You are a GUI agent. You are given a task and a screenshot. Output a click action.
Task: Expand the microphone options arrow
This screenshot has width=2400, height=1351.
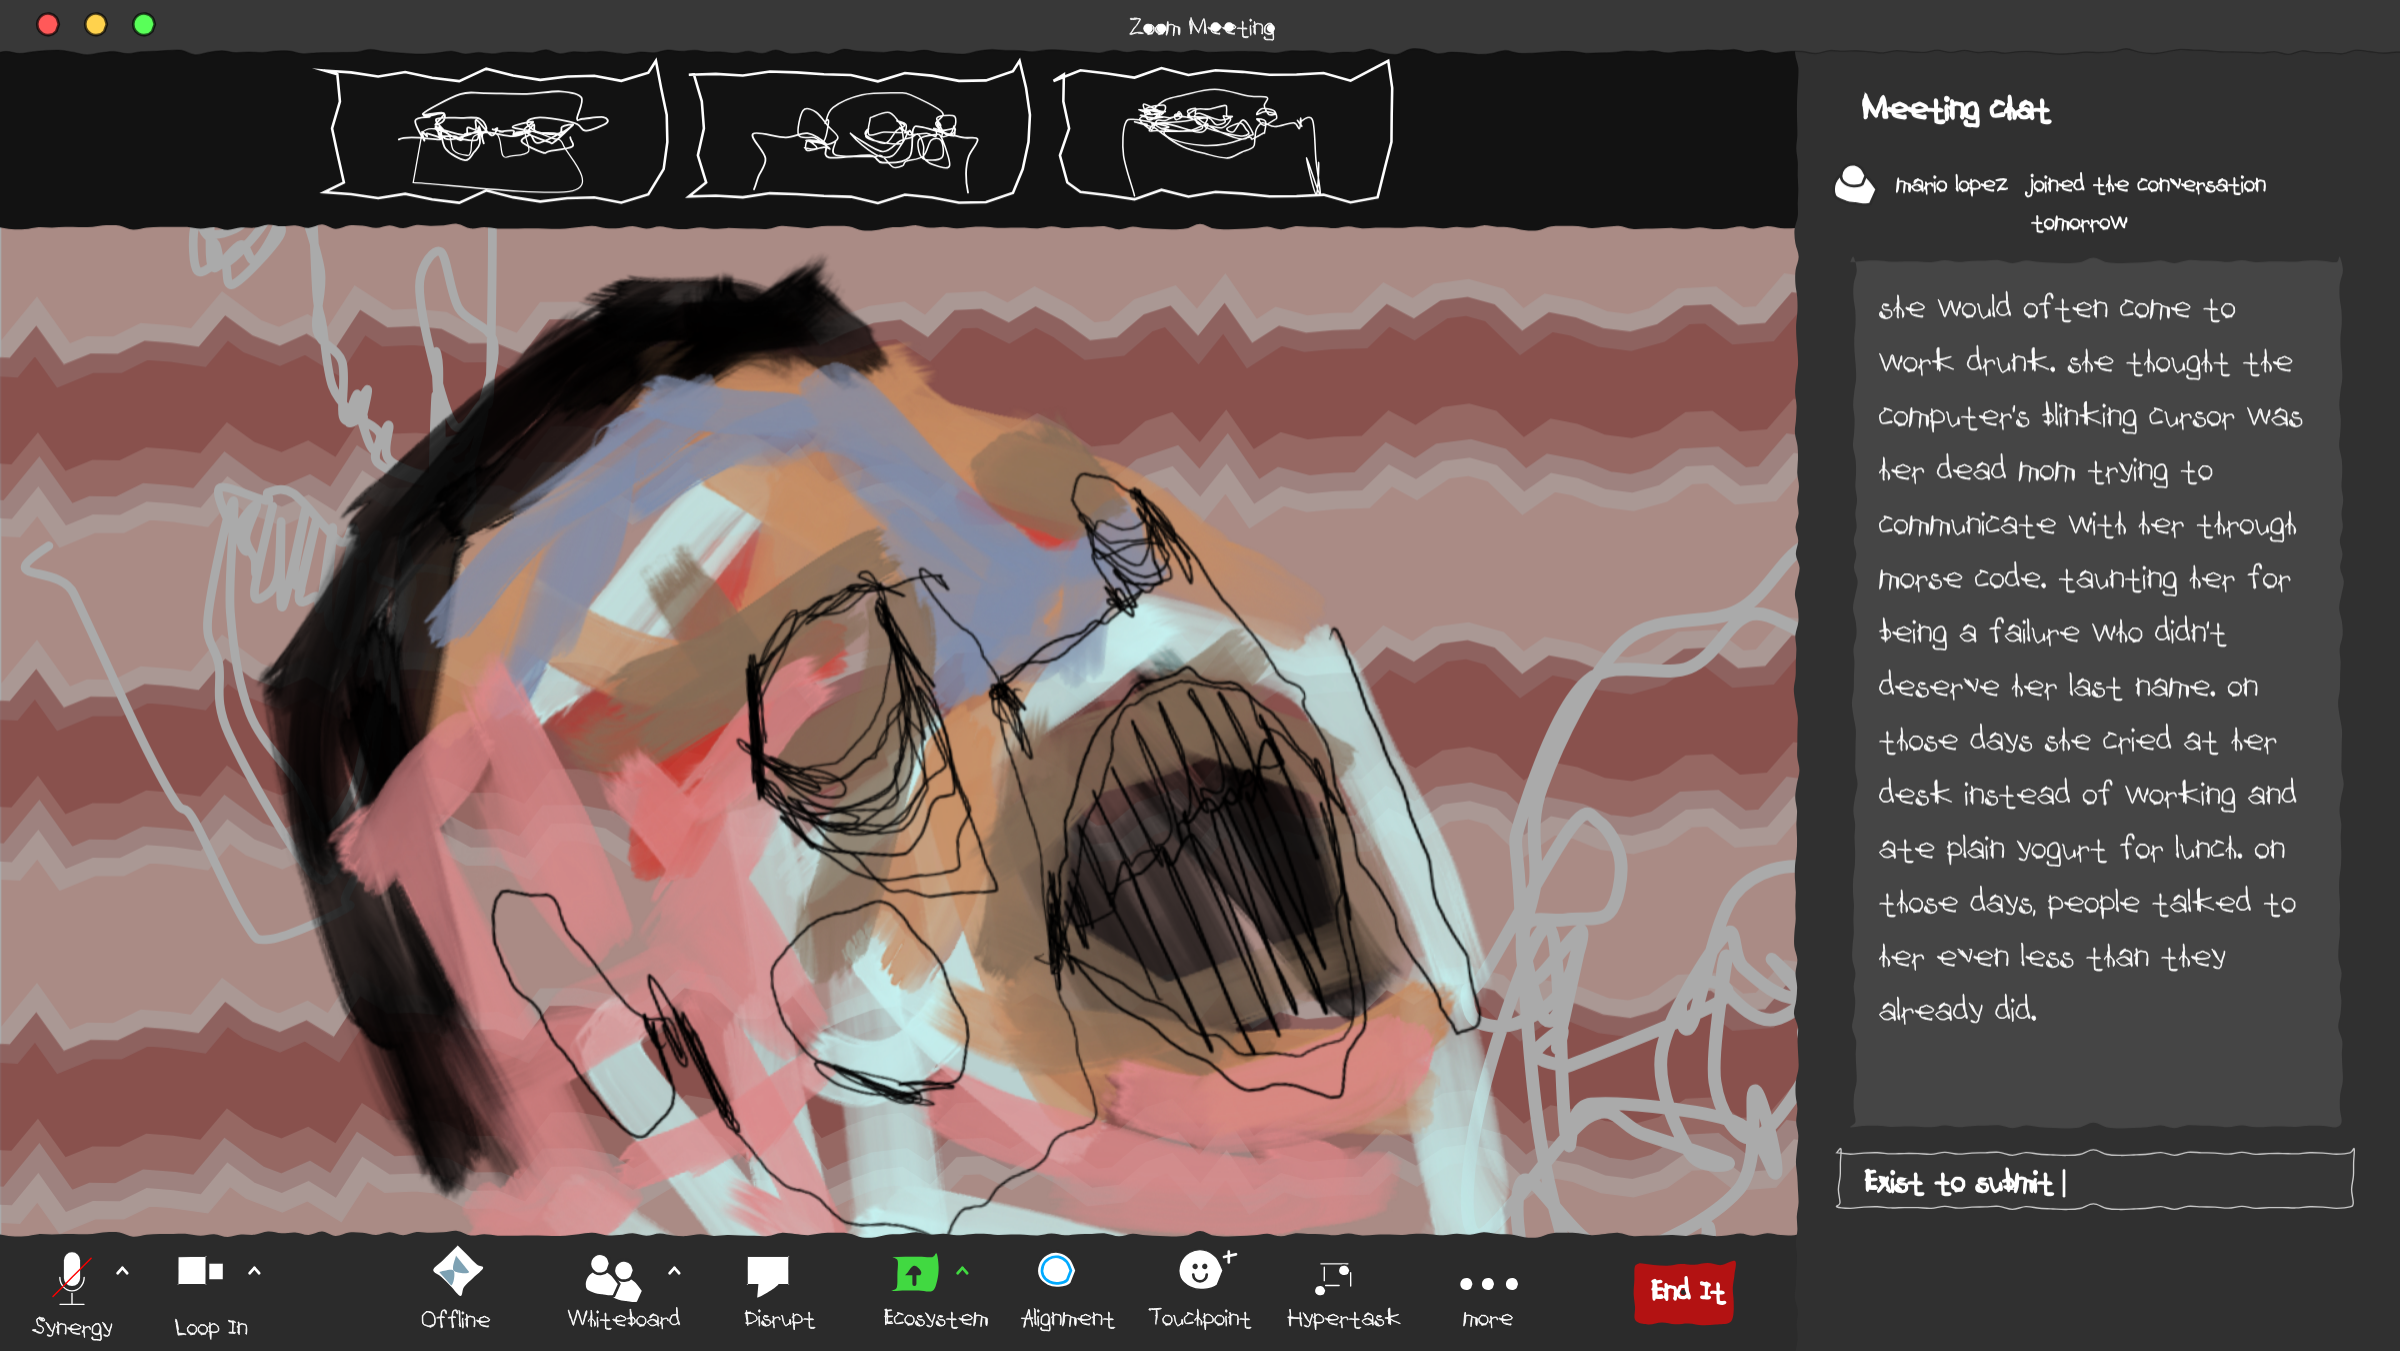123,1271
